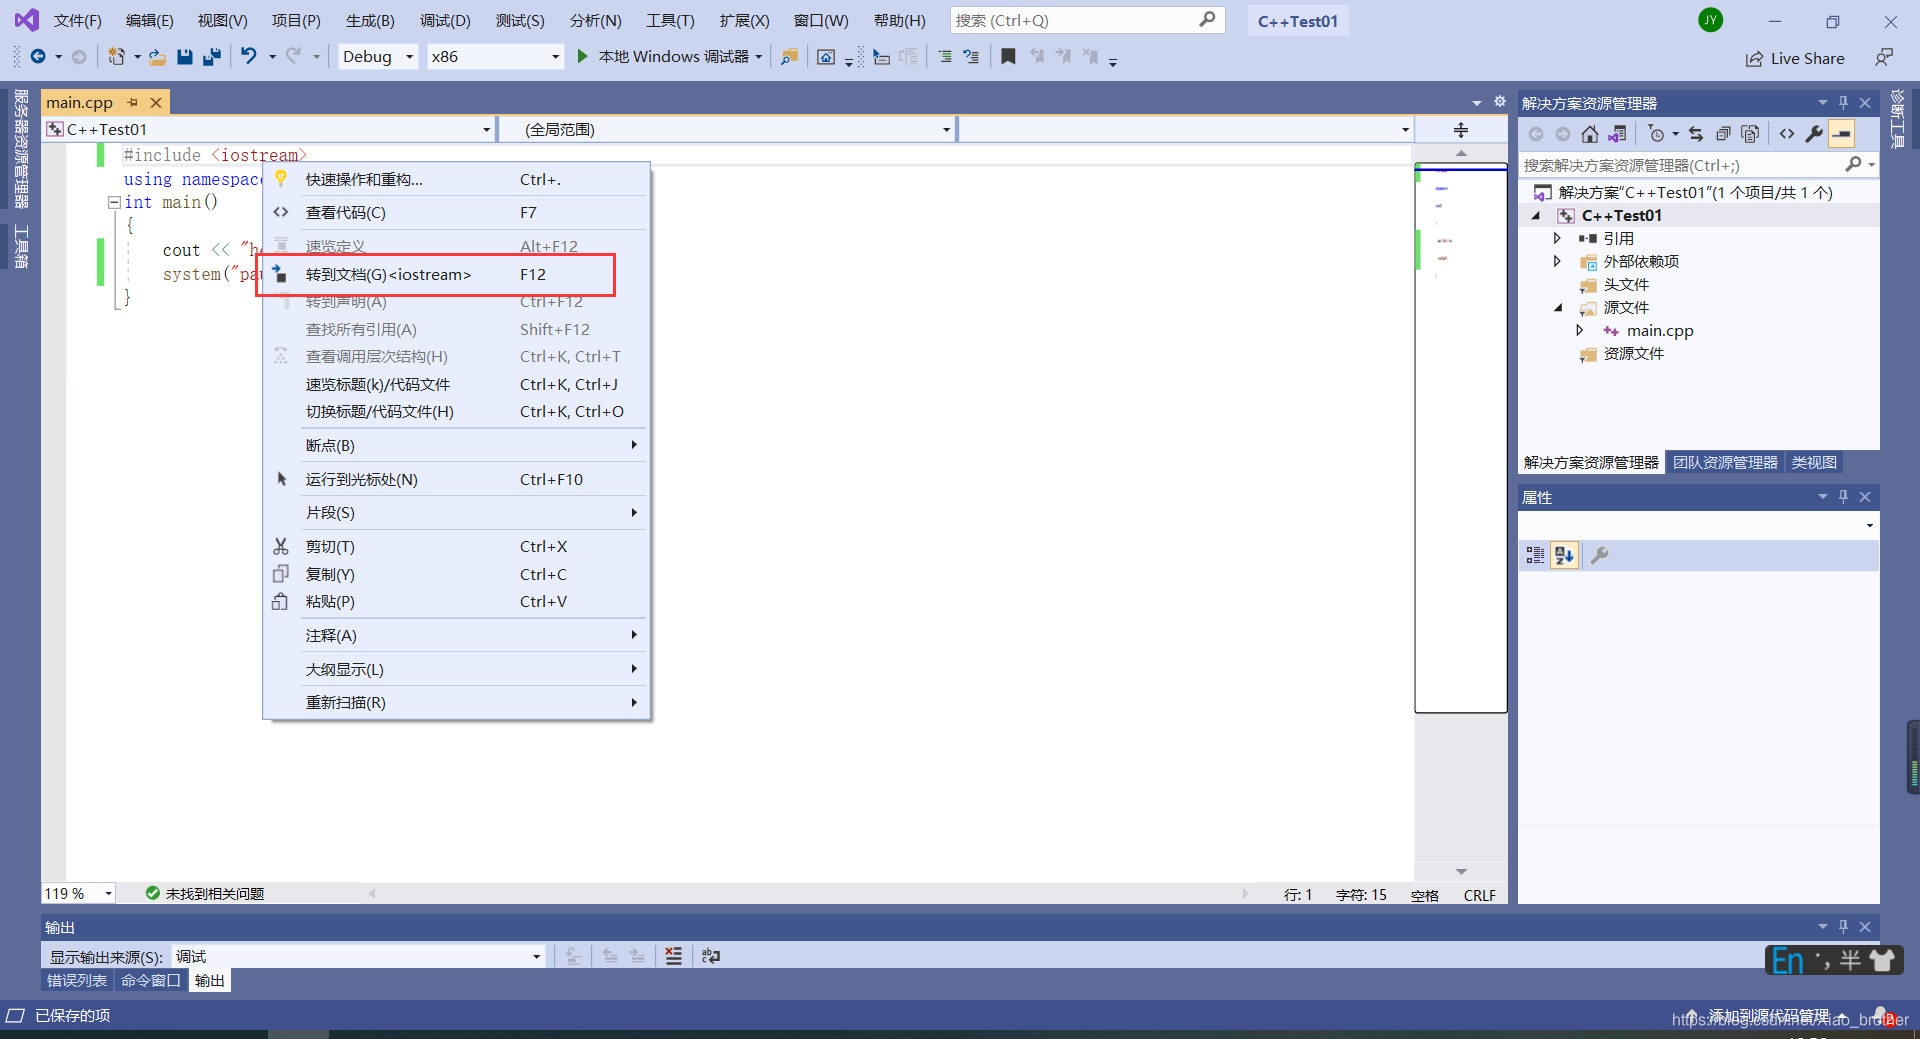
Task: Toggle Alphabetical sort in Properties panel
Action: pos(1565,555)
